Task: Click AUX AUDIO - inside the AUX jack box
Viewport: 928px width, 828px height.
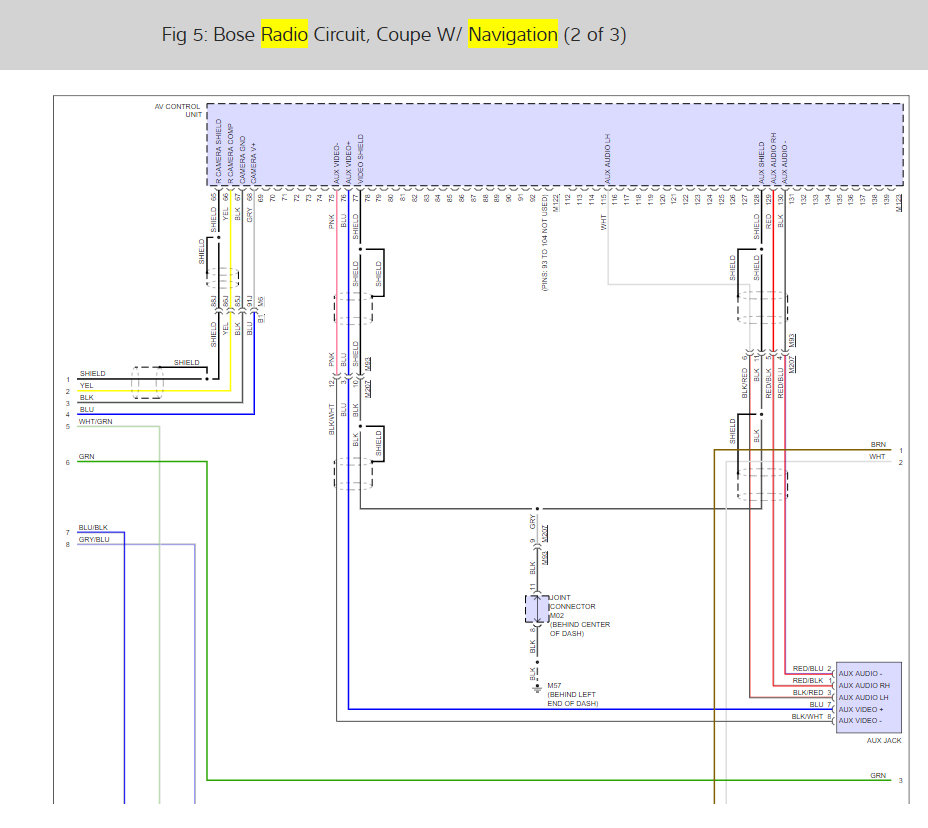Action: (x=860, y=674)
